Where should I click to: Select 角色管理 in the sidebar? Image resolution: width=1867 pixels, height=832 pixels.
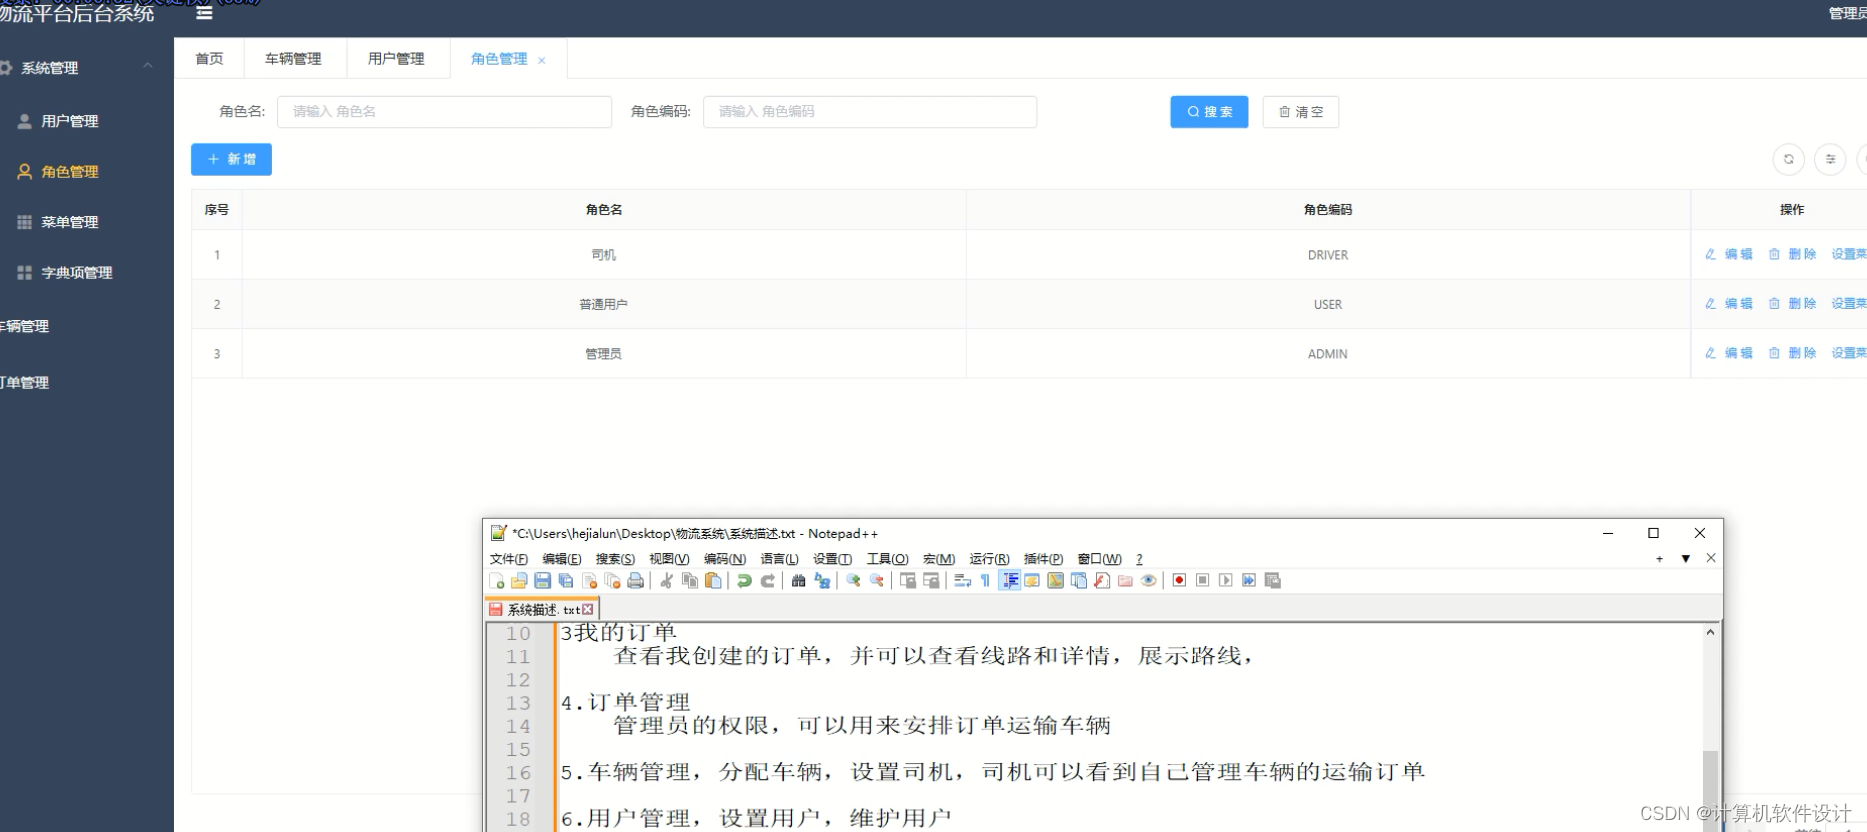[70, 172]
